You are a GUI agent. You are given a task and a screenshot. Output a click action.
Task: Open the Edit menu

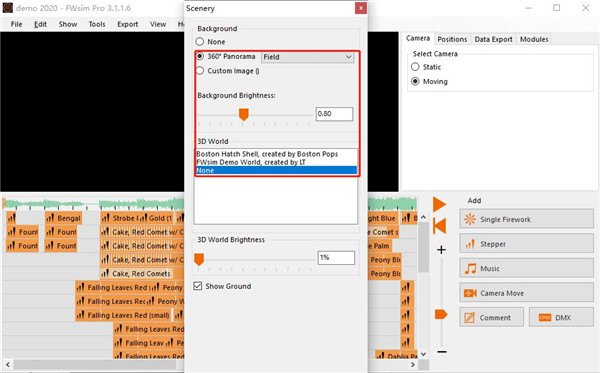pos(40,24)
